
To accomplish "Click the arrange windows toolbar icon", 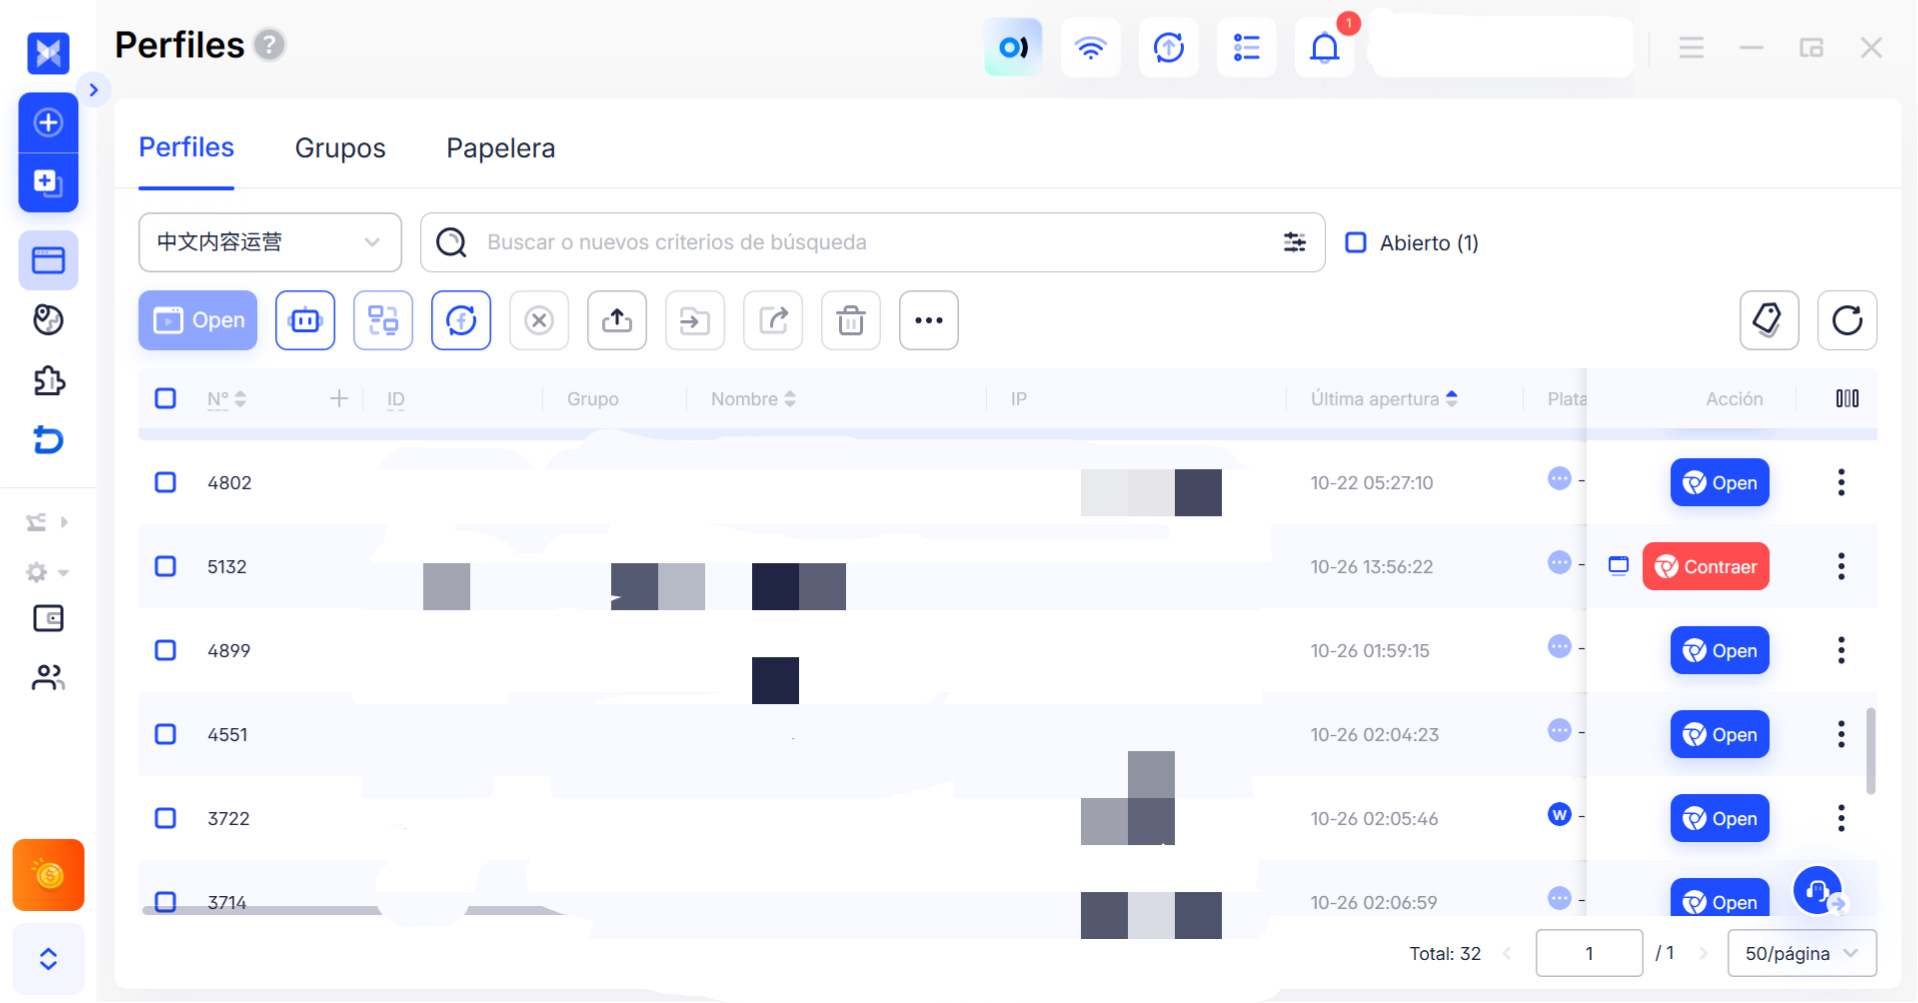I will click(x=383, y=320).
